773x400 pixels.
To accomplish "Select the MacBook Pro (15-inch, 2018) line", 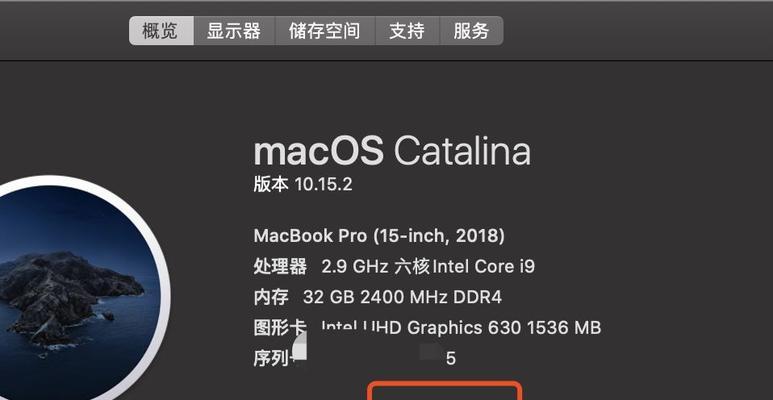I will click(379, 236).
